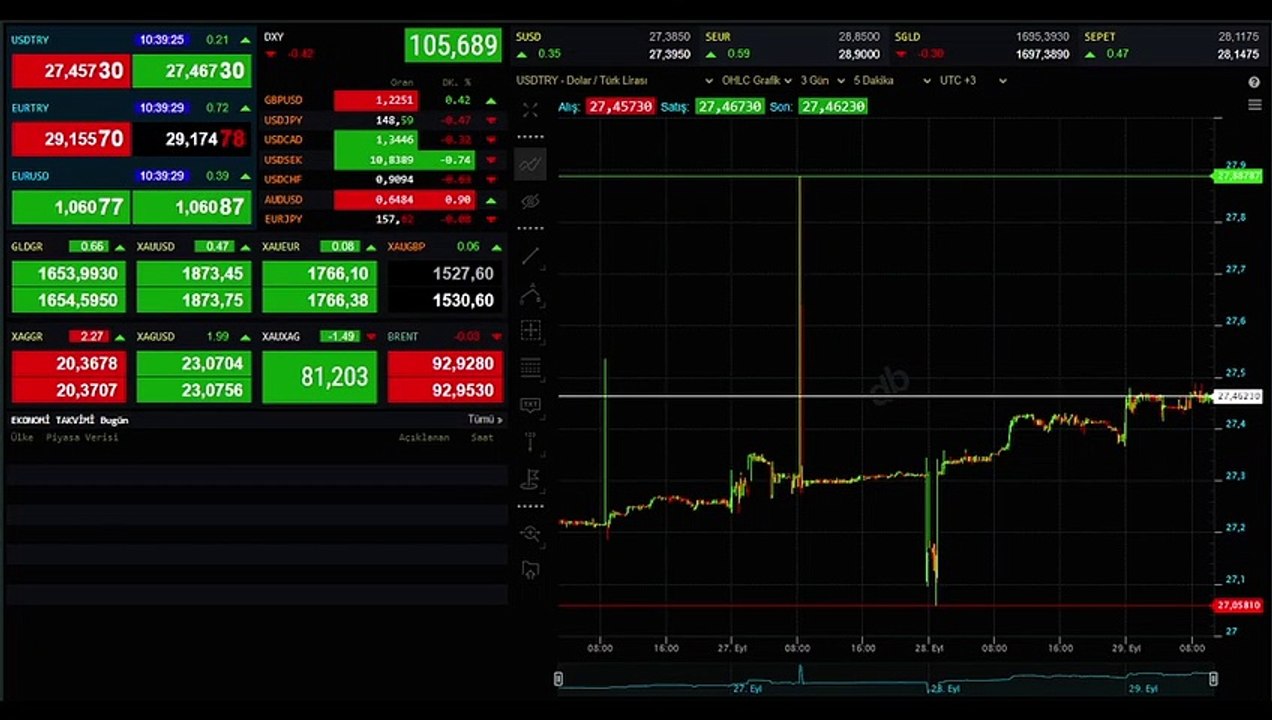Click the USDTRY green up arrow

pos(245,40)
